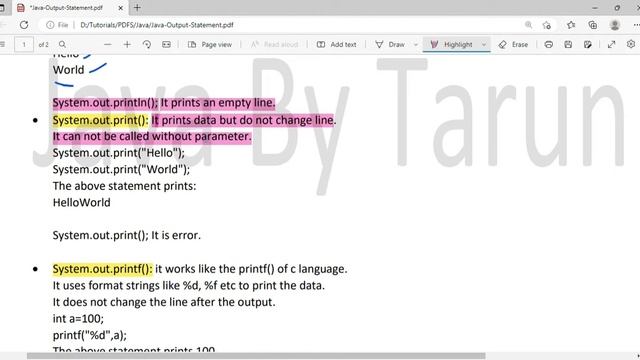Click the Save as icon
Screen dimensions: 640x360
588,44
